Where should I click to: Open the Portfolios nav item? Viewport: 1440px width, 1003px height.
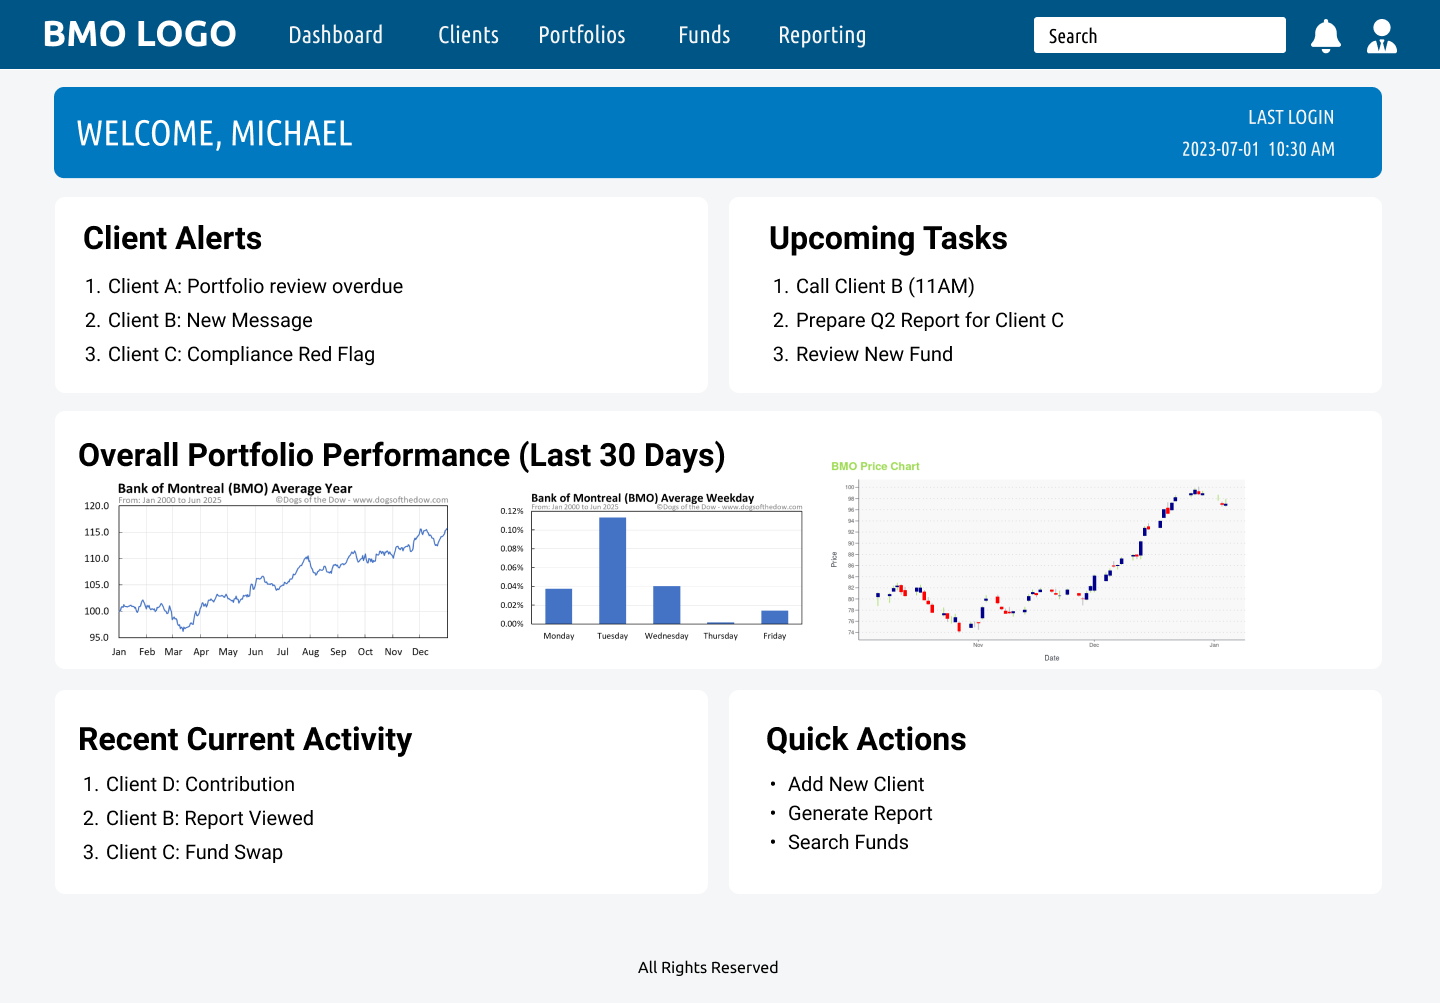coord(582,35)
